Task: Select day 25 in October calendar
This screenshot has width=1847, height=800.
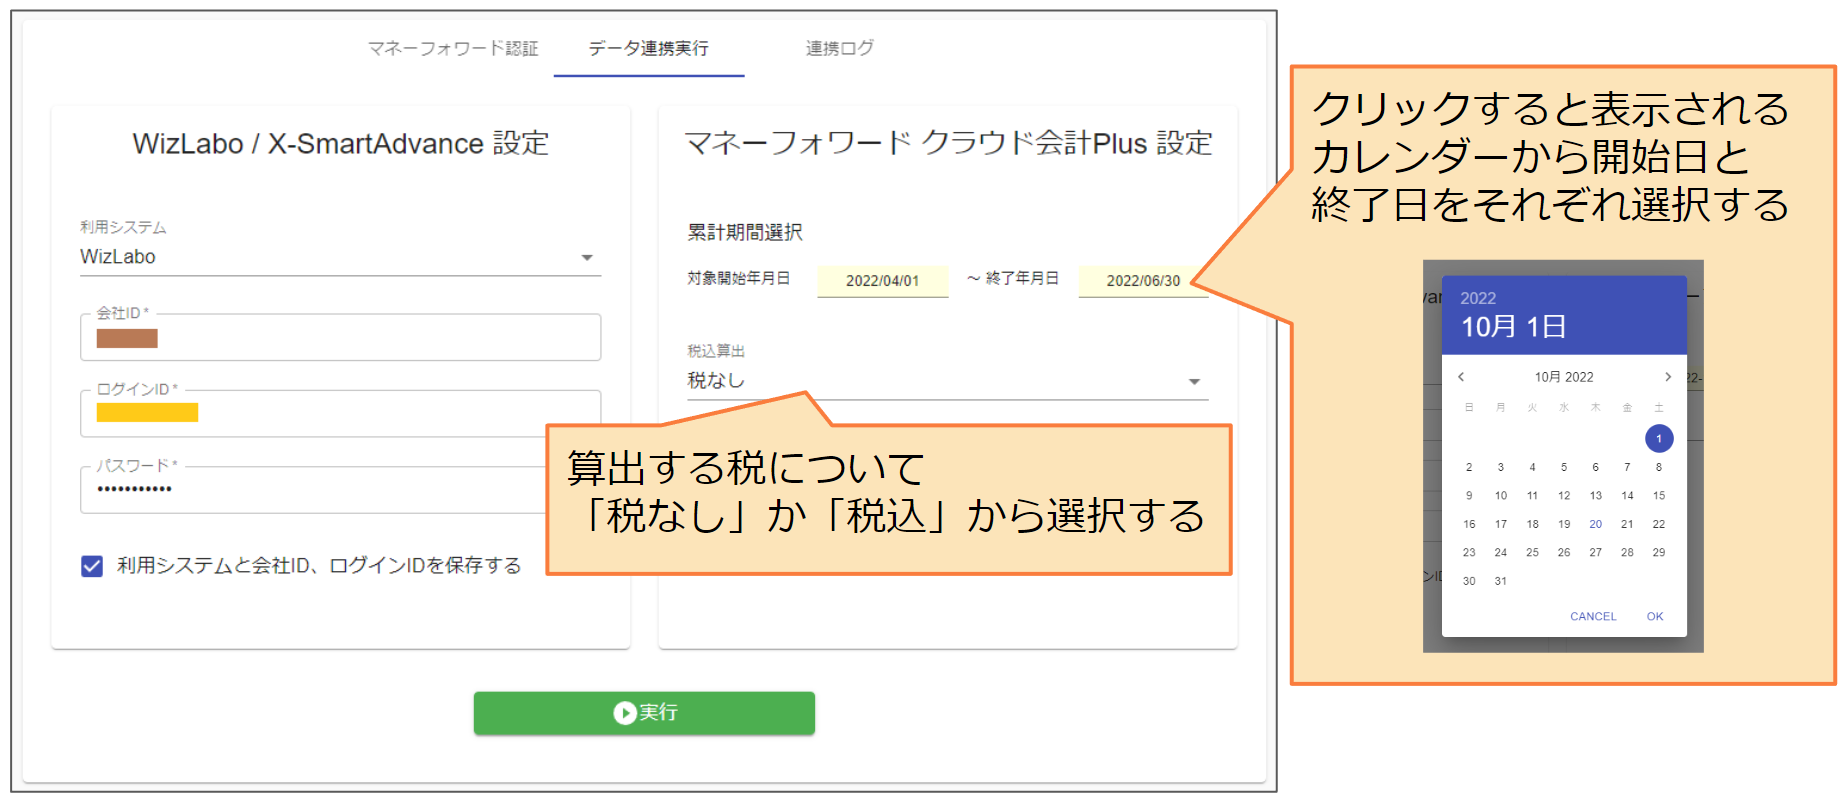Action: [x=1532, y=553]
